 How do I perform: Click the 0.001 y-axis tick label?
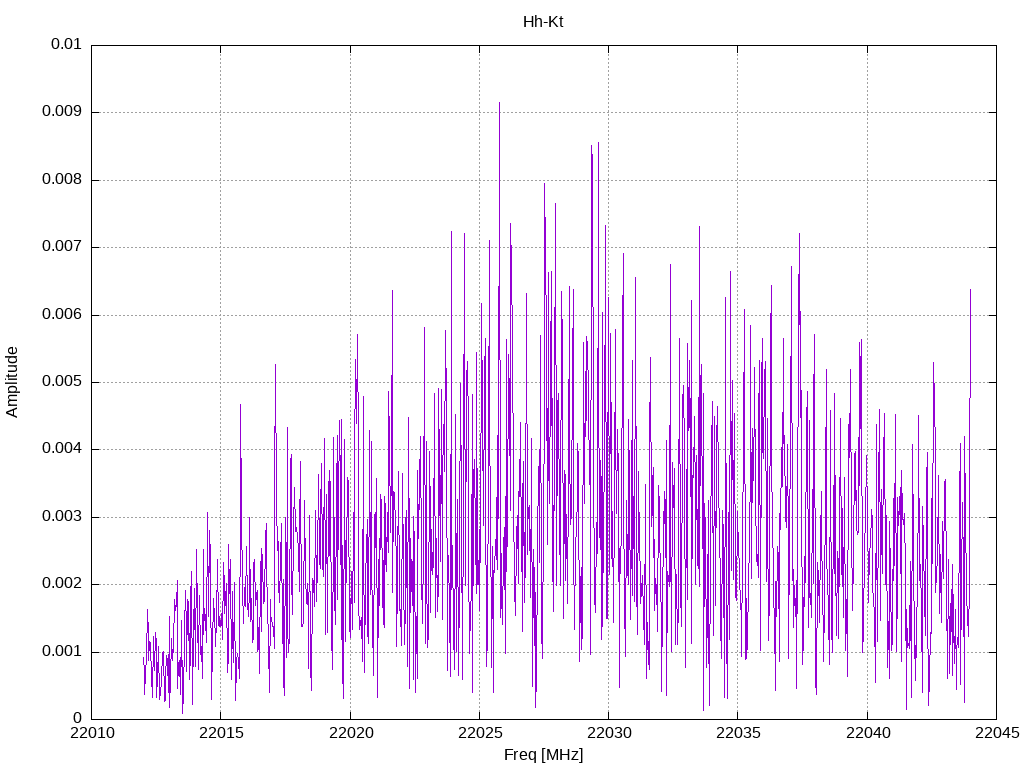62,652
